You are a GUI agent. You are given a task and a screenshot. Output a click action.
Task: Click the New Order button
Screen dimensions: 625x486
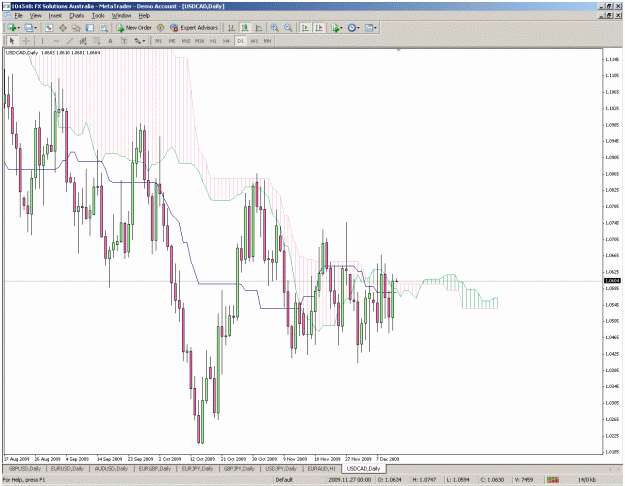click(x=134, y=28)
